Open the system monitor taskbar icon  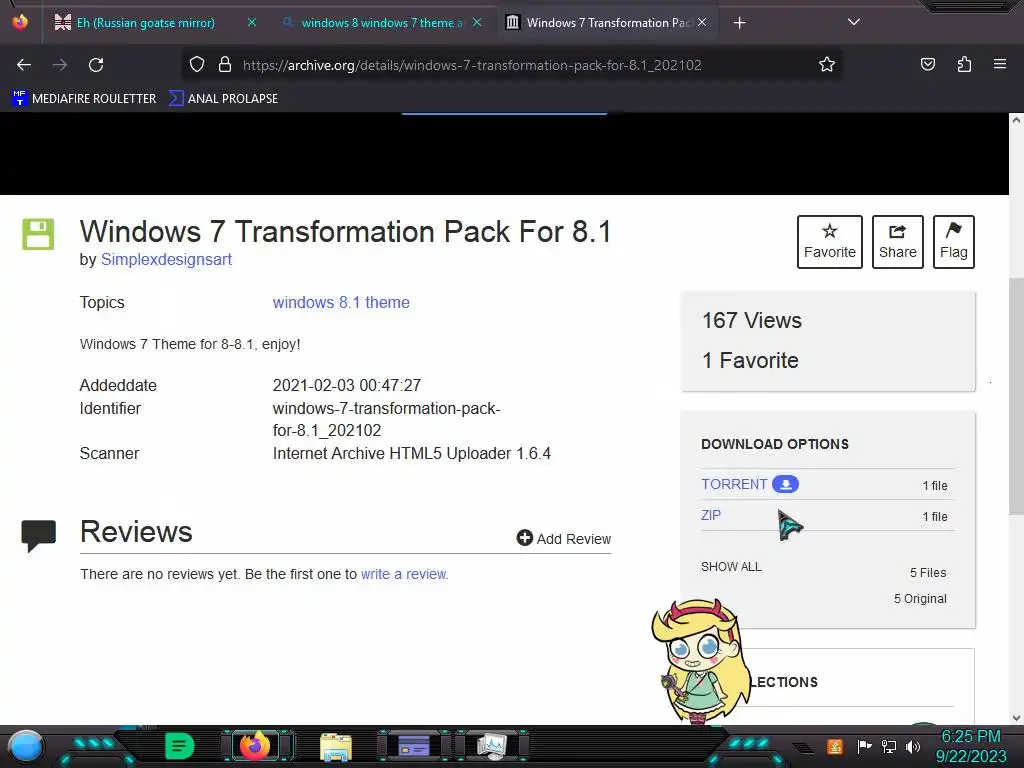492,746
